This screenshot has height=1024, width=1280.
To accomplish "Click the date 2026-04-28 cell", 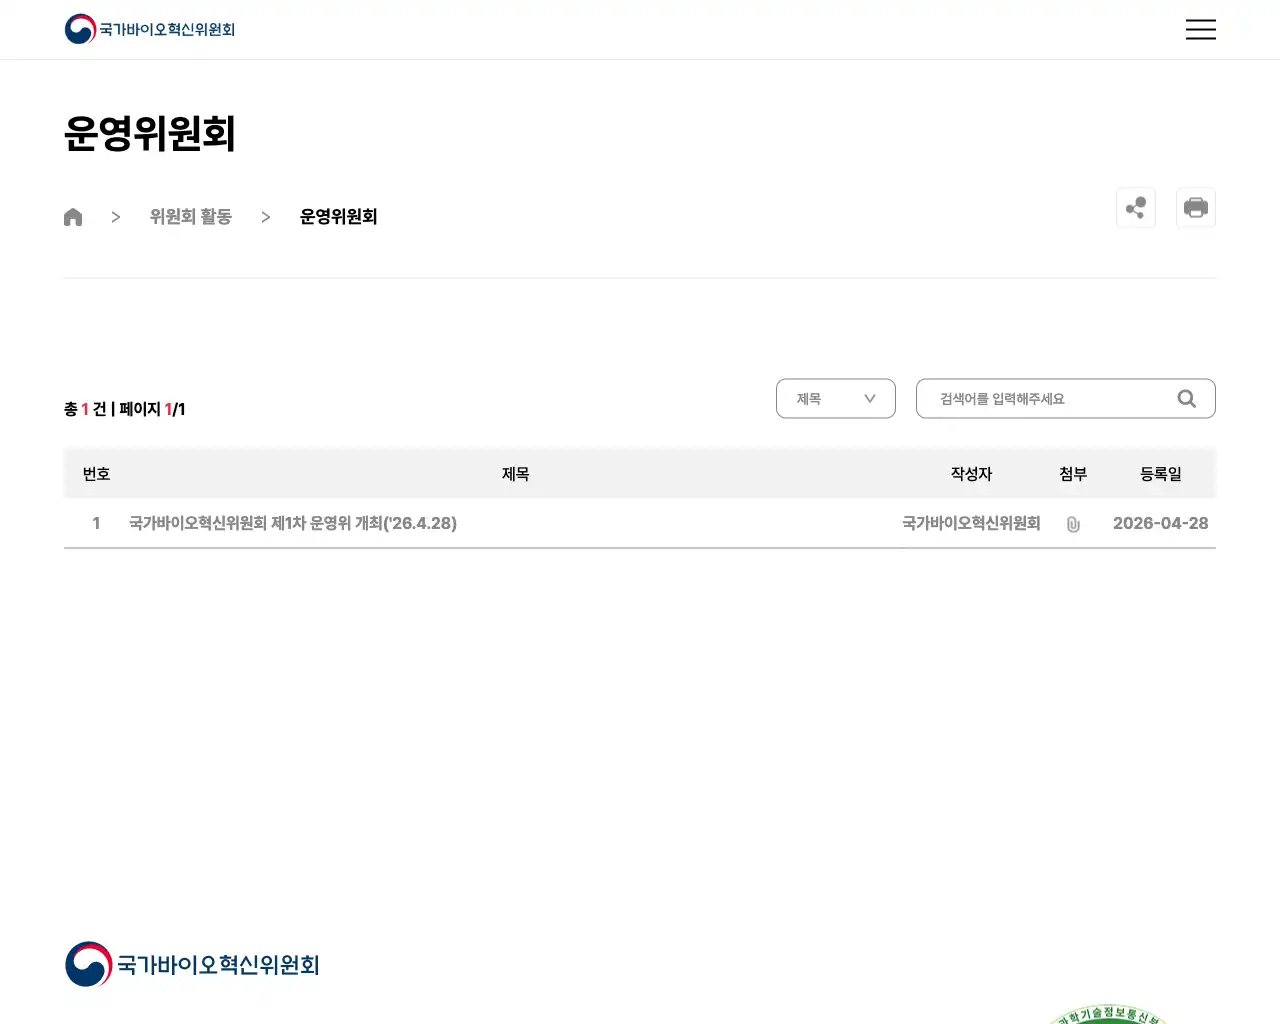I will (1161, 523).
